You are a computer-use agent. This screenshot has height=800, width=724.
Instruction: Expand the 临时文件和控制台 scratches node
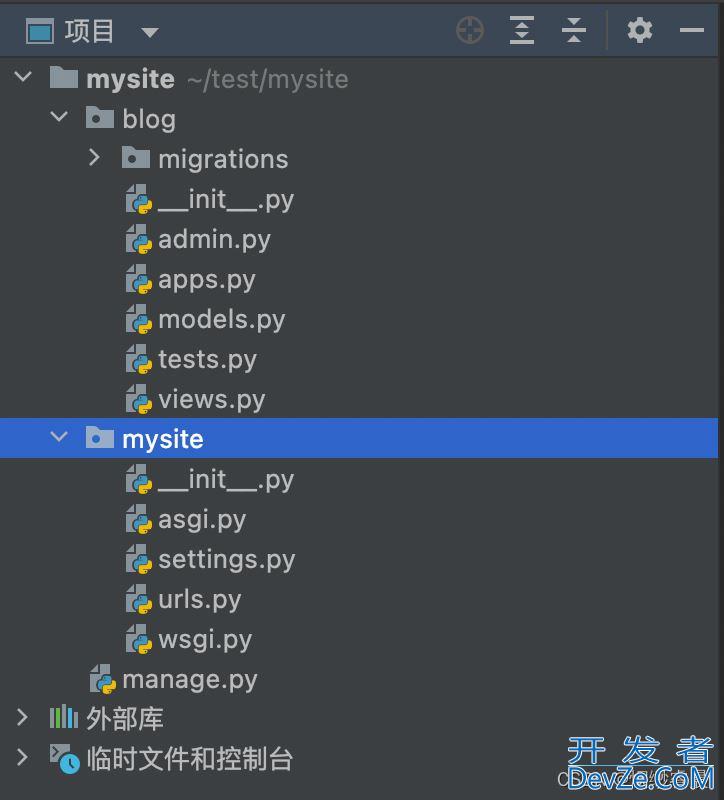[22, 757]
